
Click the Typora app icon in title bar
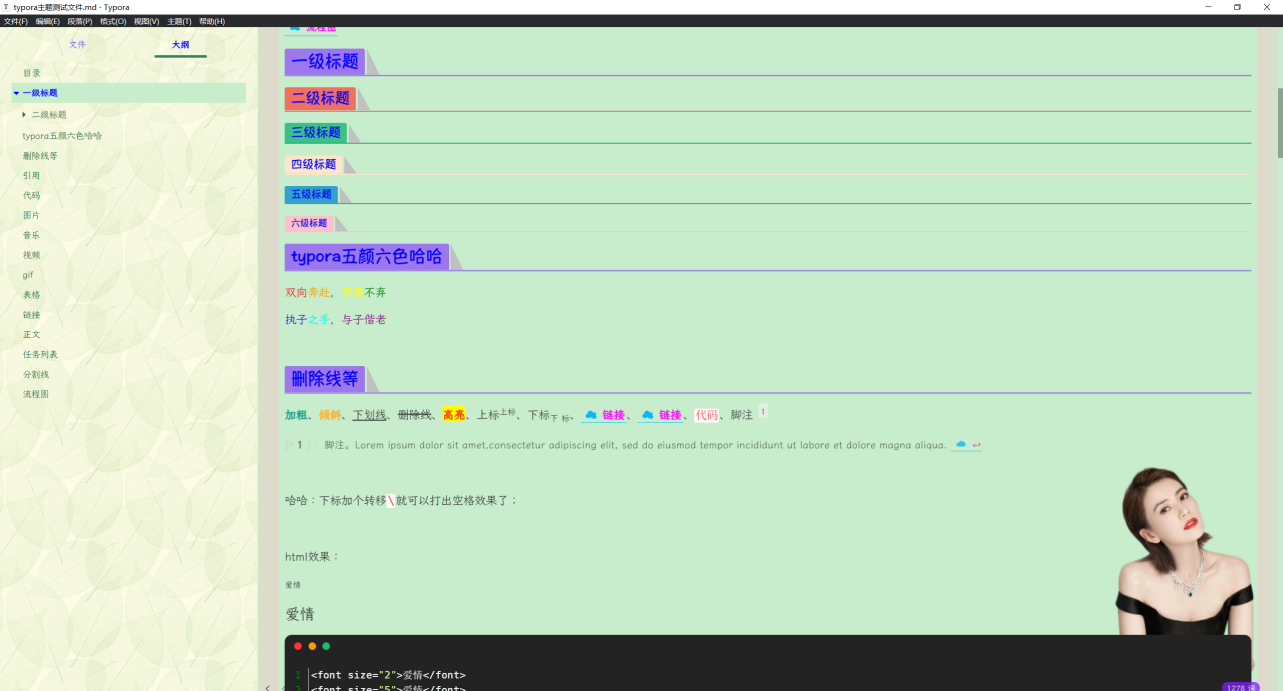click(x=6, y=7)
